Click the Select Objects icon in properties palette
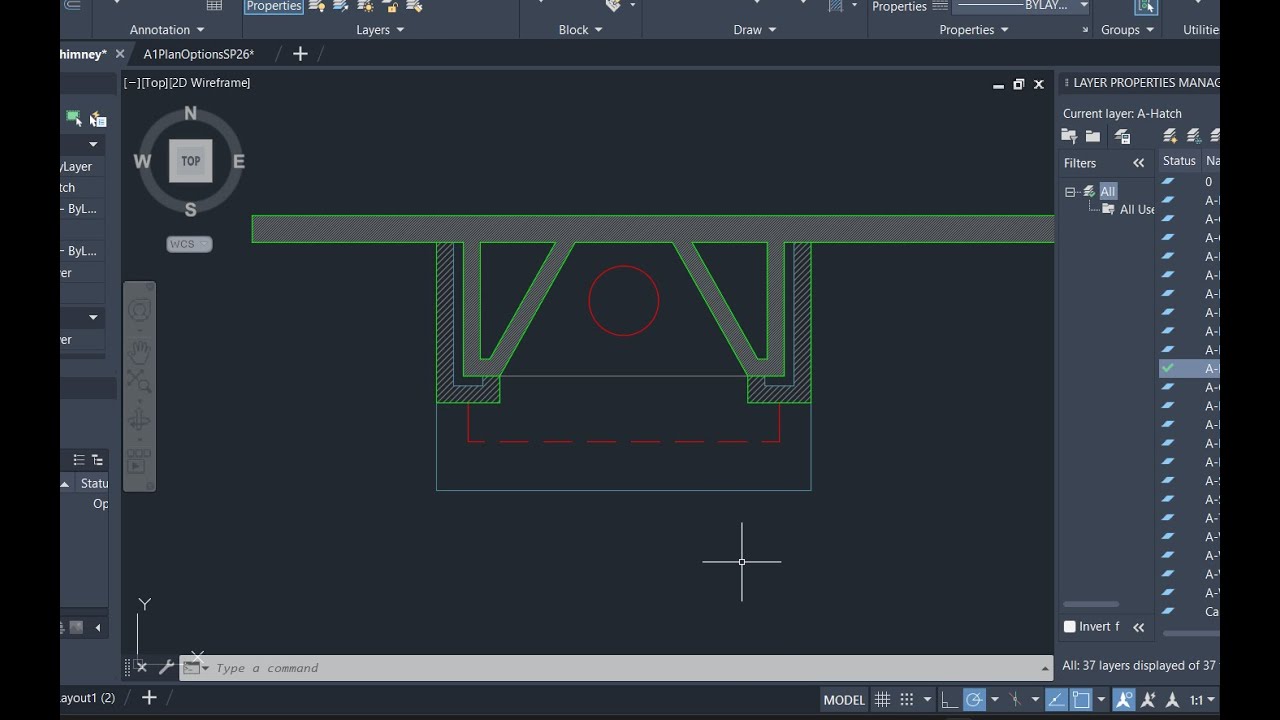1280x720 pixels. click(73, 118)
